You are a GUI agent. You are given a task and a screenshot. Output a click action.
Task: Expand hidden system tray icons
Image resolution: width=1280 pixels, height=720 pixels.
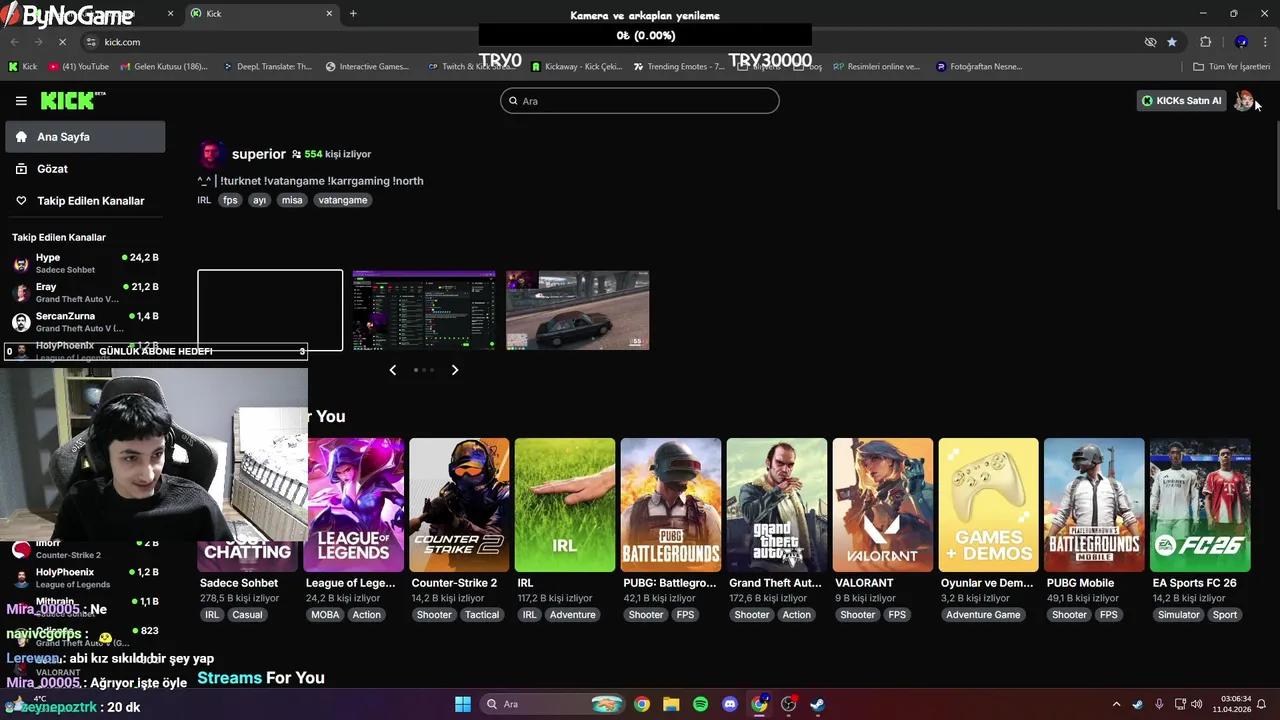(x=1116, y=704)
